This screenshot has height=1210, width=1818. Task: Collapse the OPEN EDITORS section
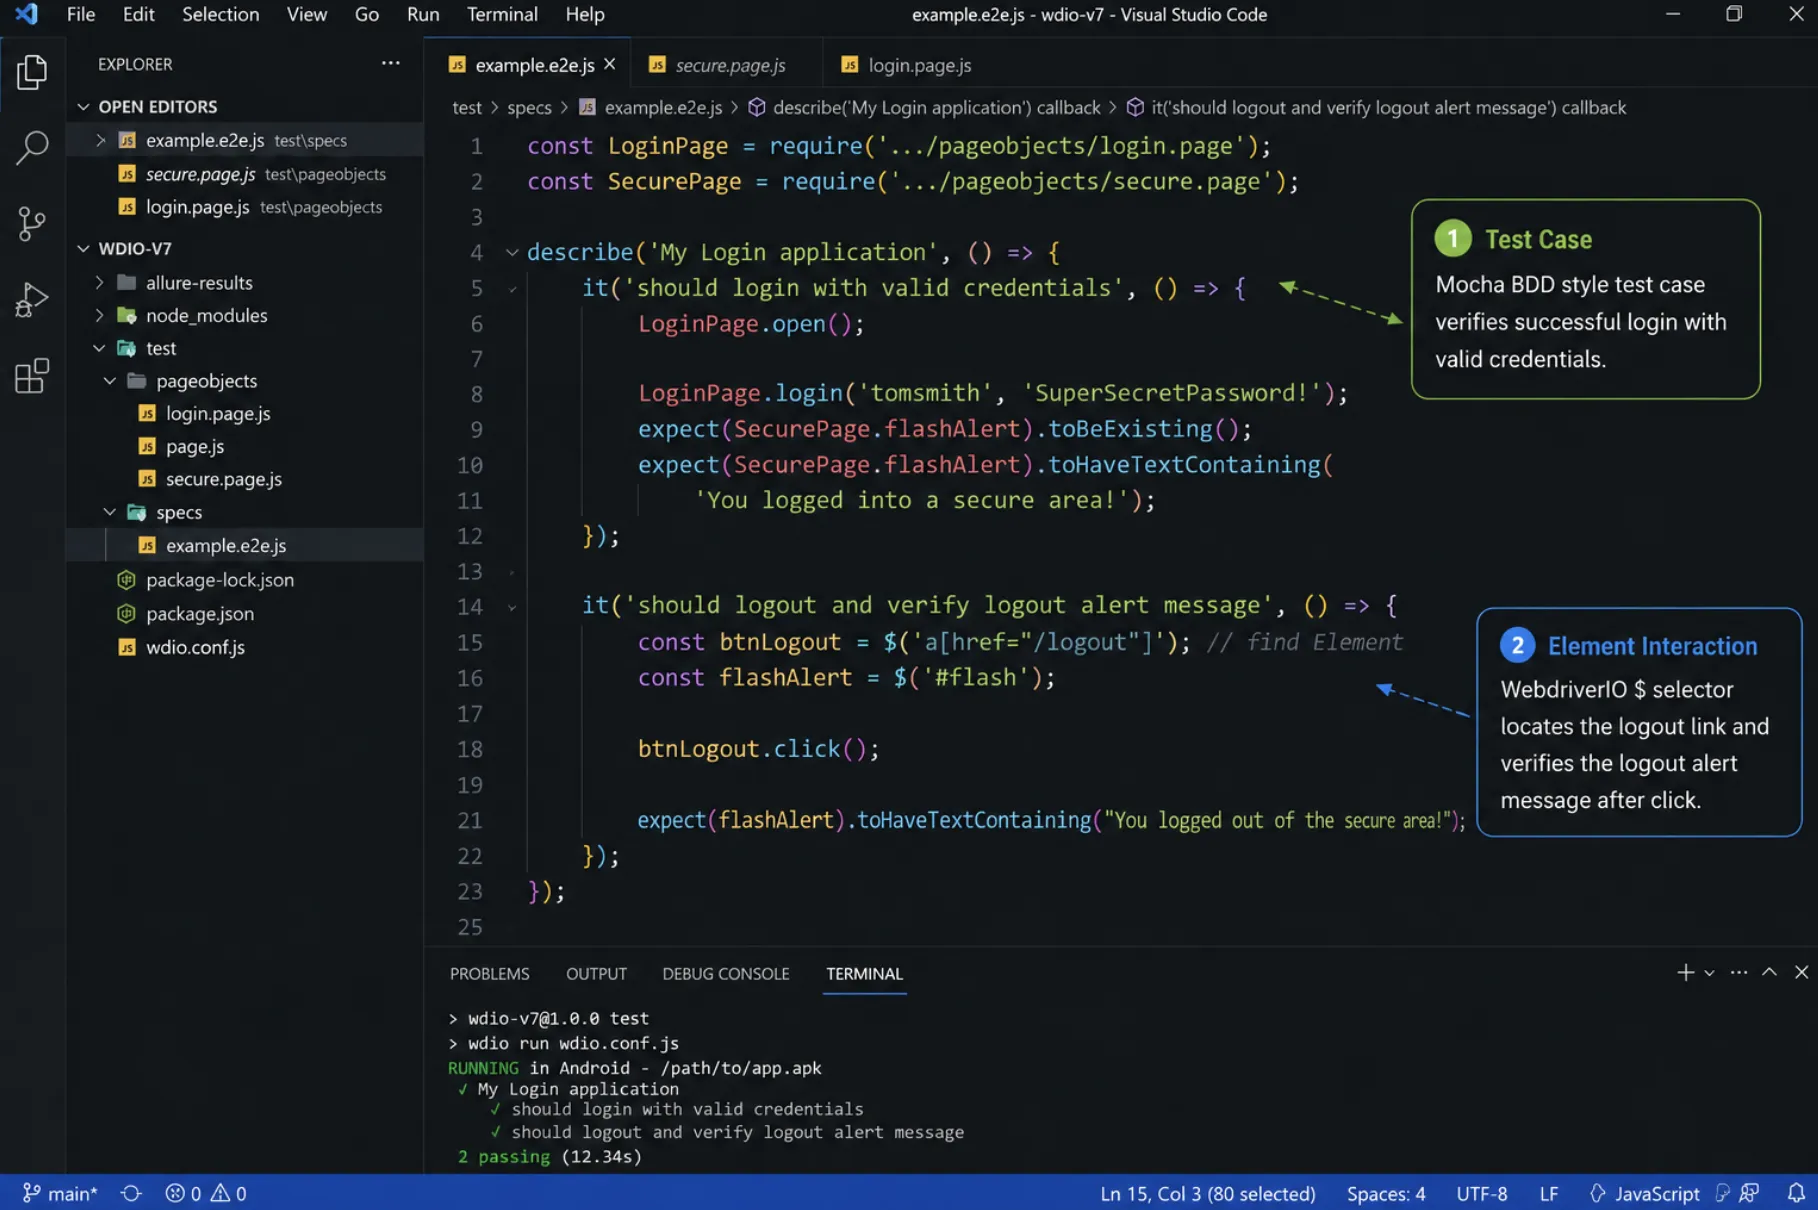[83, 106]
